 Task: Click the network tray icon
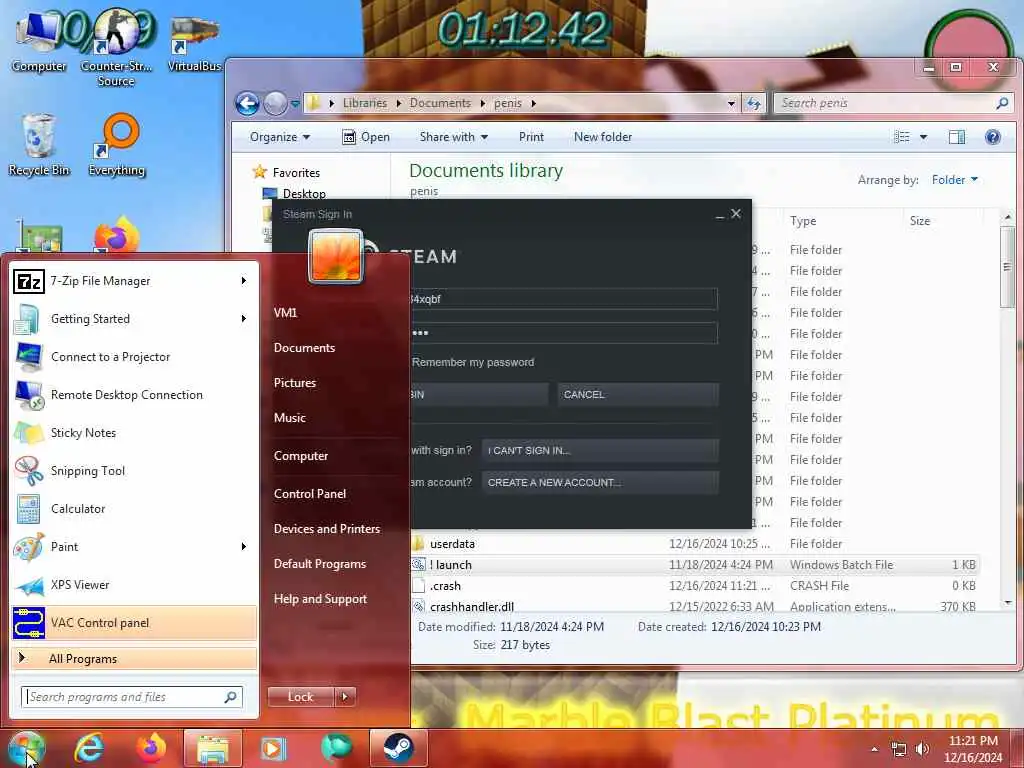[x=899, y=749]
